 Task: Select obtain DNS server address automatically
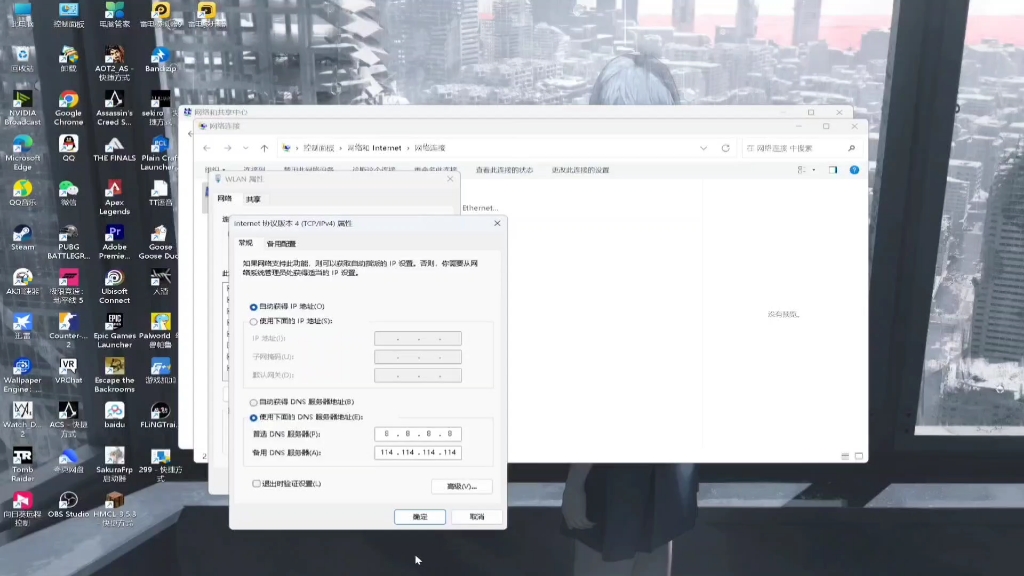tap(253, 402)
